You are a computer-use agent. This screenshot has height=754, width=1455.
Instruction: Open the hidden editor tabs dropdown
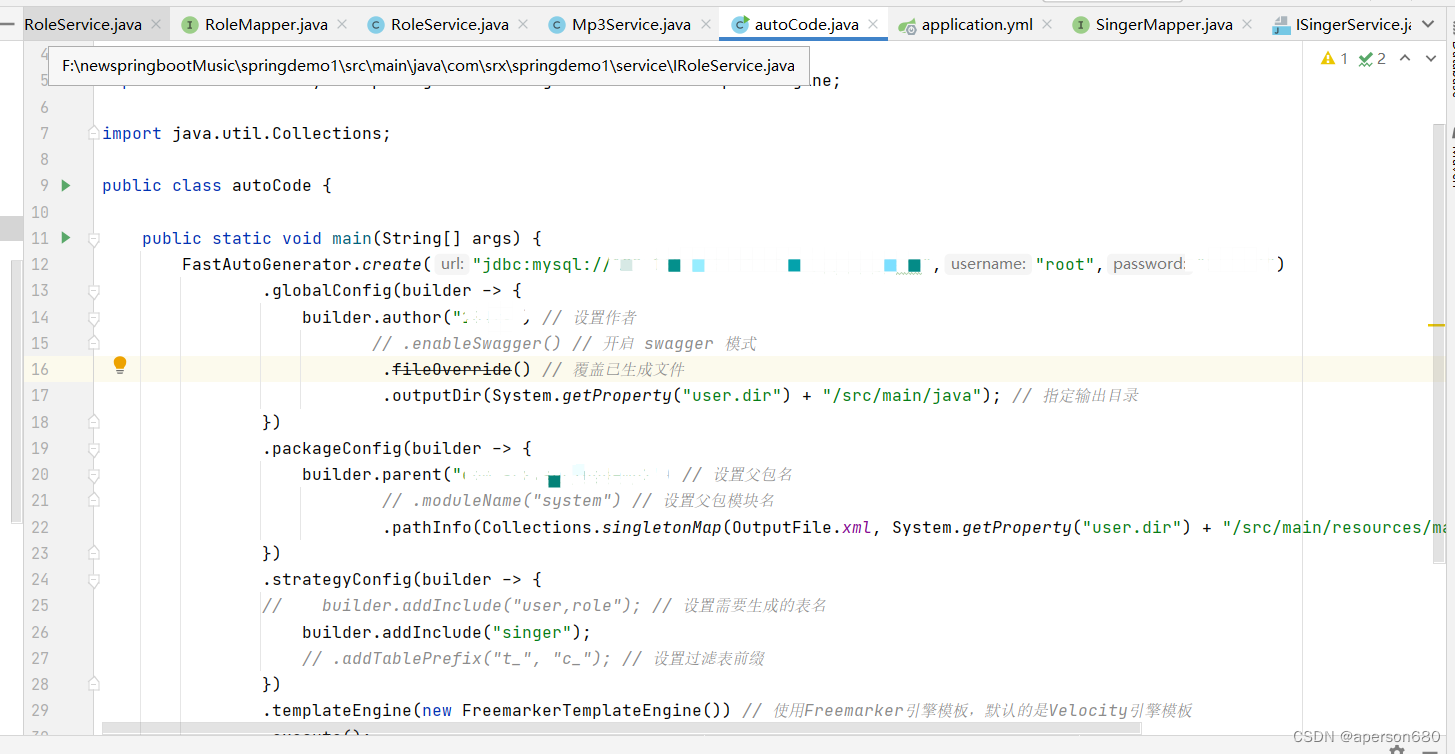tap(1430, 24)
